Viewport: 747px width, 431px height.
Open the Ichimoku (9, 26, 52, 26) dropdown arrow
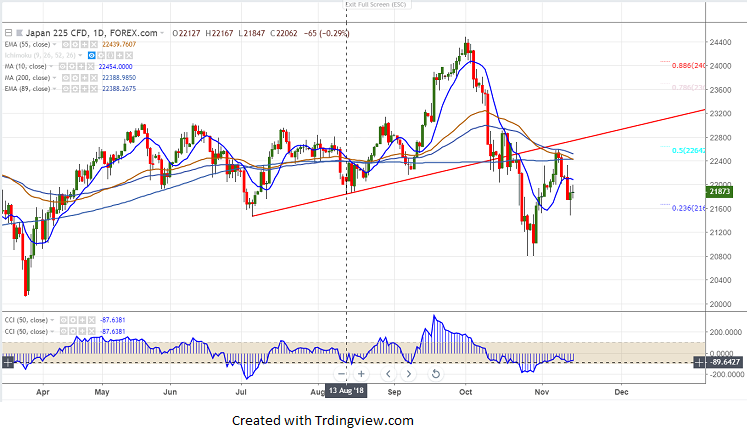81,55
